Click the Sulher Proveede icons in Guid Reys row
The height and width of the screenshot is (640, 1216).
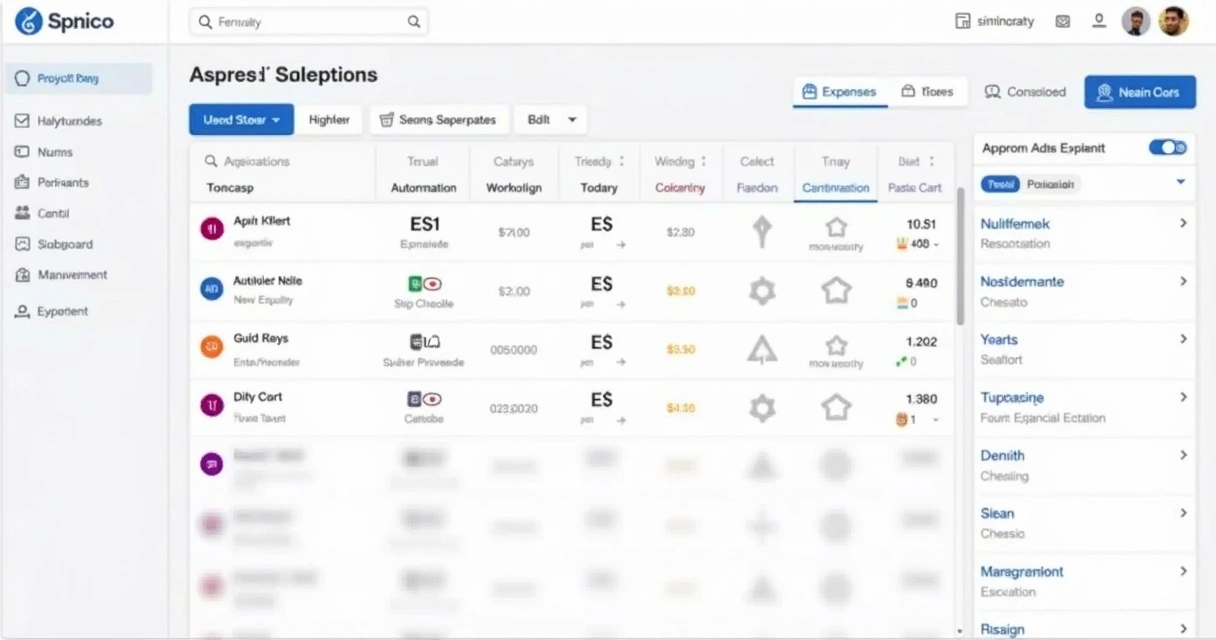(x=424, y=342)
